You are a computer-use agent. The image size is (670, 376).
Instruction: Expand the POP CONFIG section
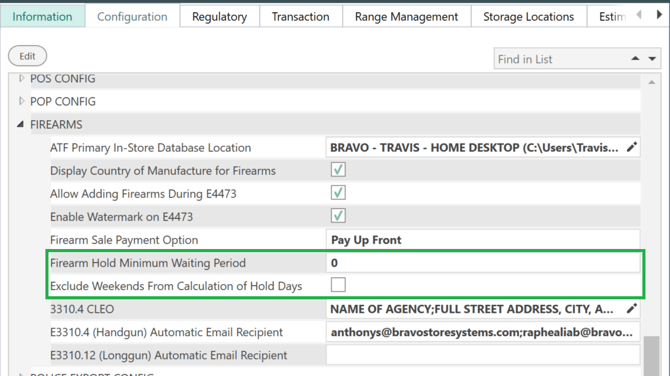pyautogui.click(x=21, y=101)
